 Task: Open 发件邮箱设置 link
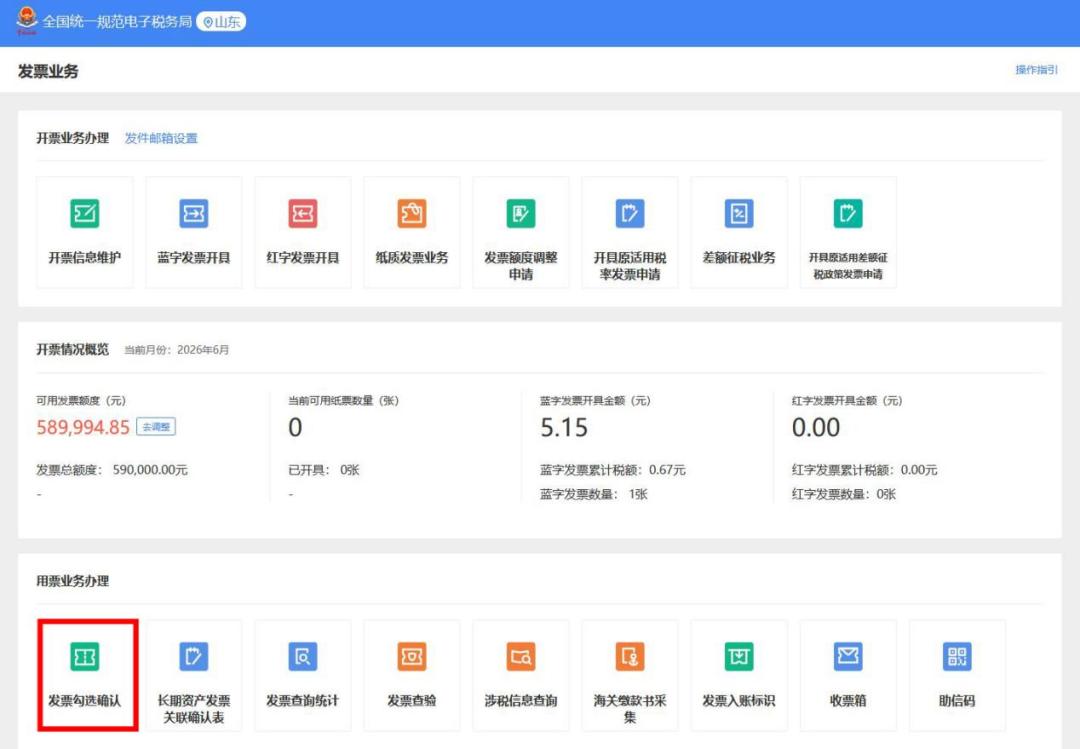tap(161, 138)
